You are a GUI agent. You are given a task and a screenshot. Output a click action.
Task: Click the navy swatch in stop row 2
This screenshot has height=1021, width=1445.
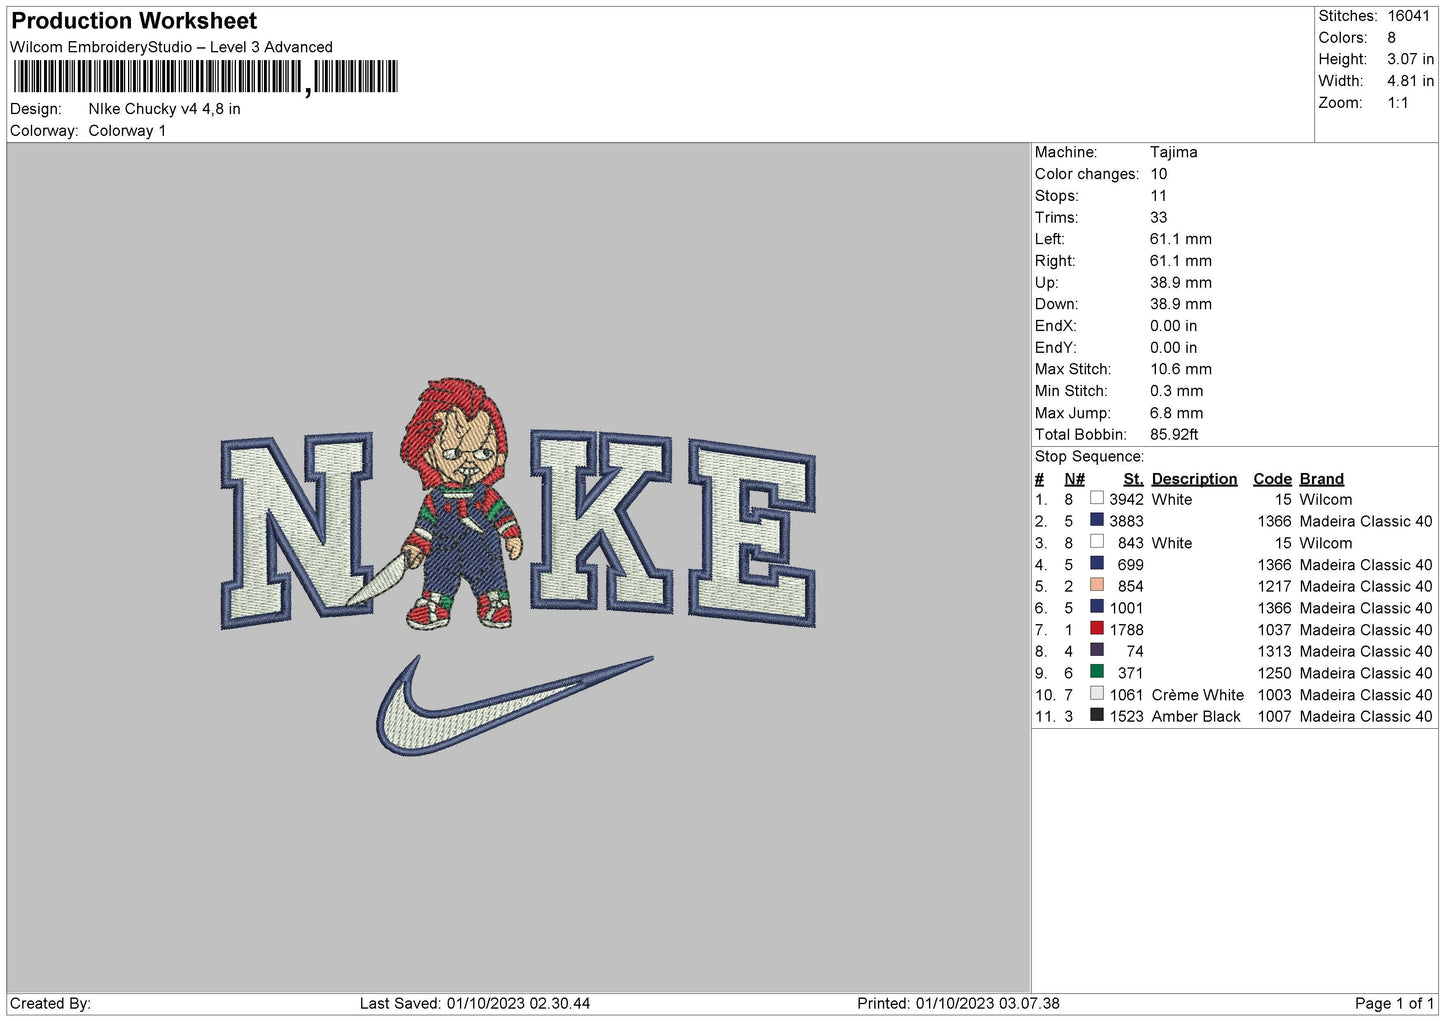(1097, 520)
